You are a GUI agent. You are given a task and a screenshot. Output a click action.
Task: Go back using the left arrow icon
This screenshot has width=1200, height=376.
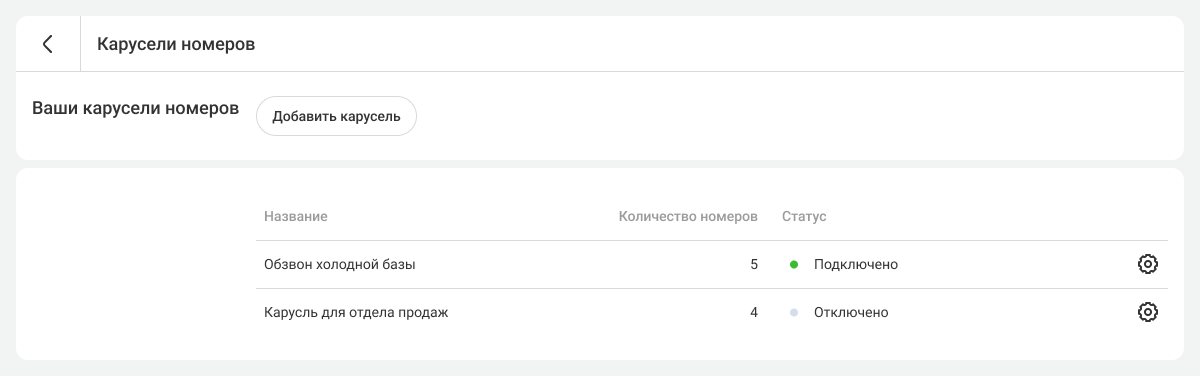point(47,44)
